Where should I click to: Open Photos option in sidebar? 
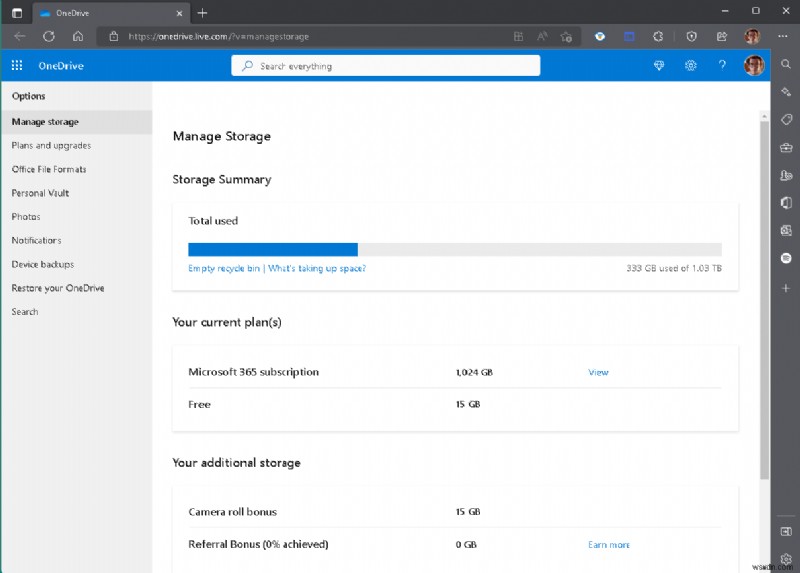point(26,217)
